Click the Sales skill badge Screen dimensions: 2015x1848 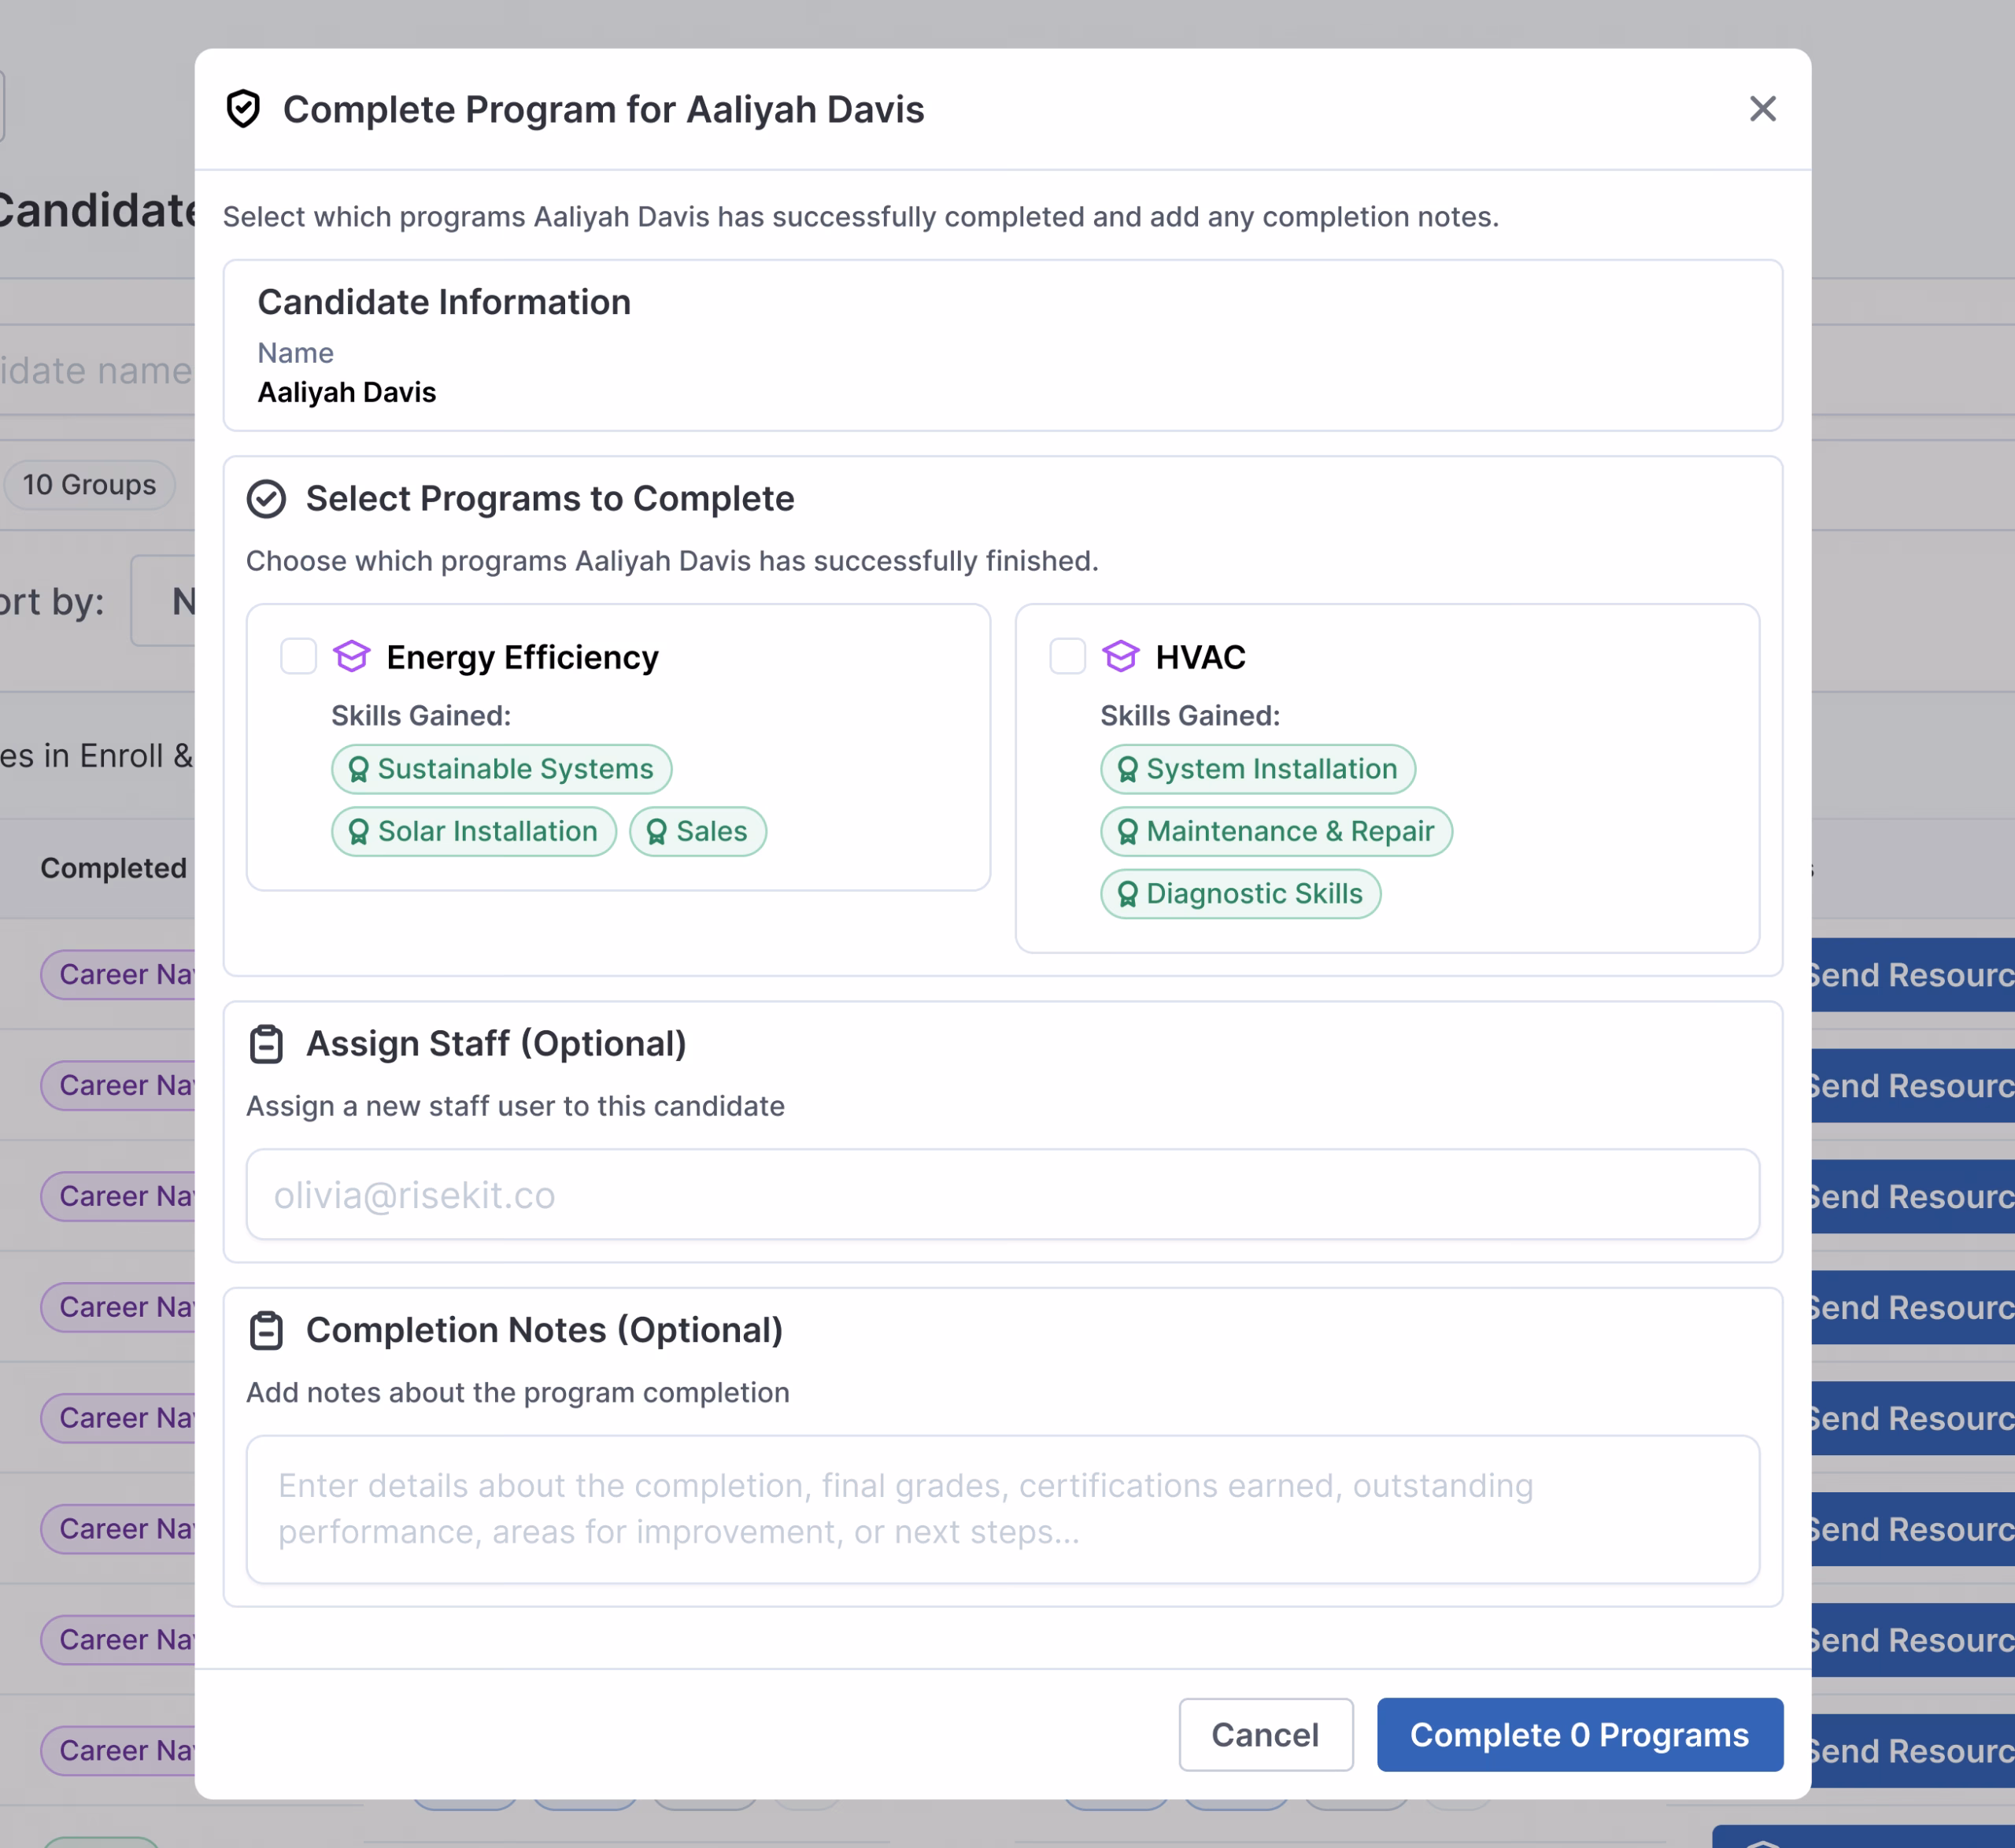click(x=698, y=832)
